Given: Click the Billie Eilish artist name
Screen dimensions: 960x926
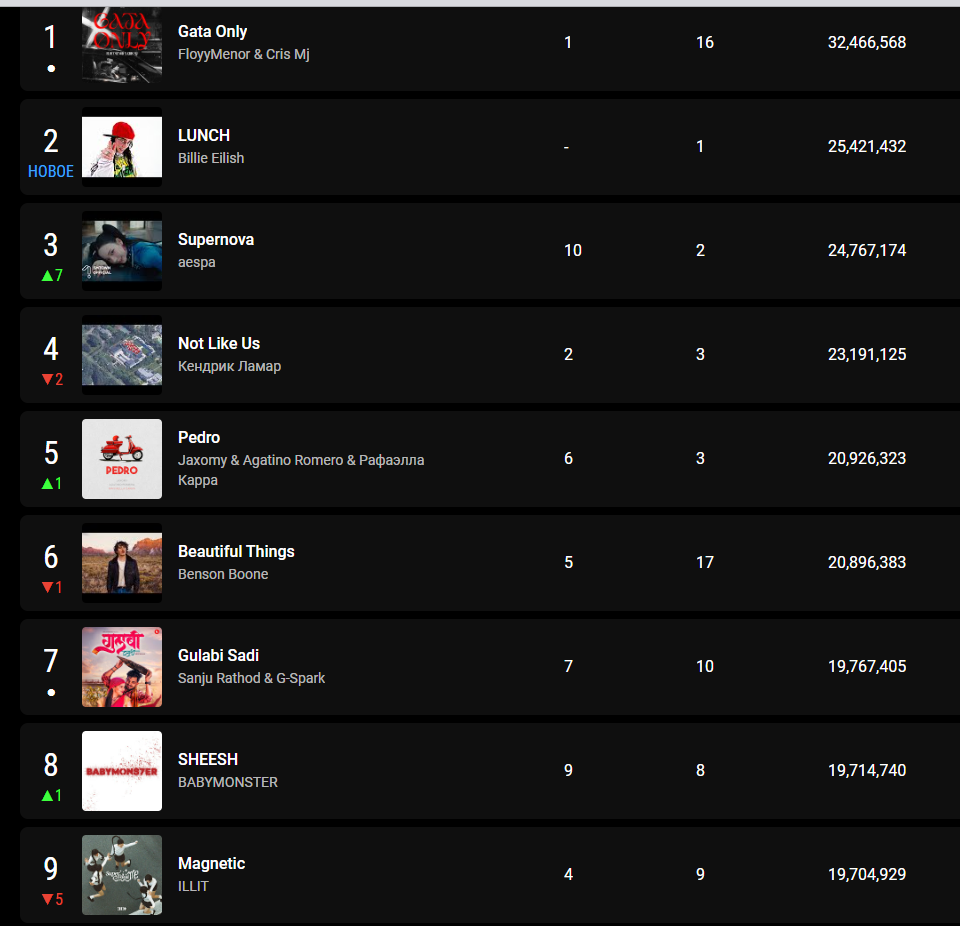Looking at the screenshot, I should coord(211,158).
